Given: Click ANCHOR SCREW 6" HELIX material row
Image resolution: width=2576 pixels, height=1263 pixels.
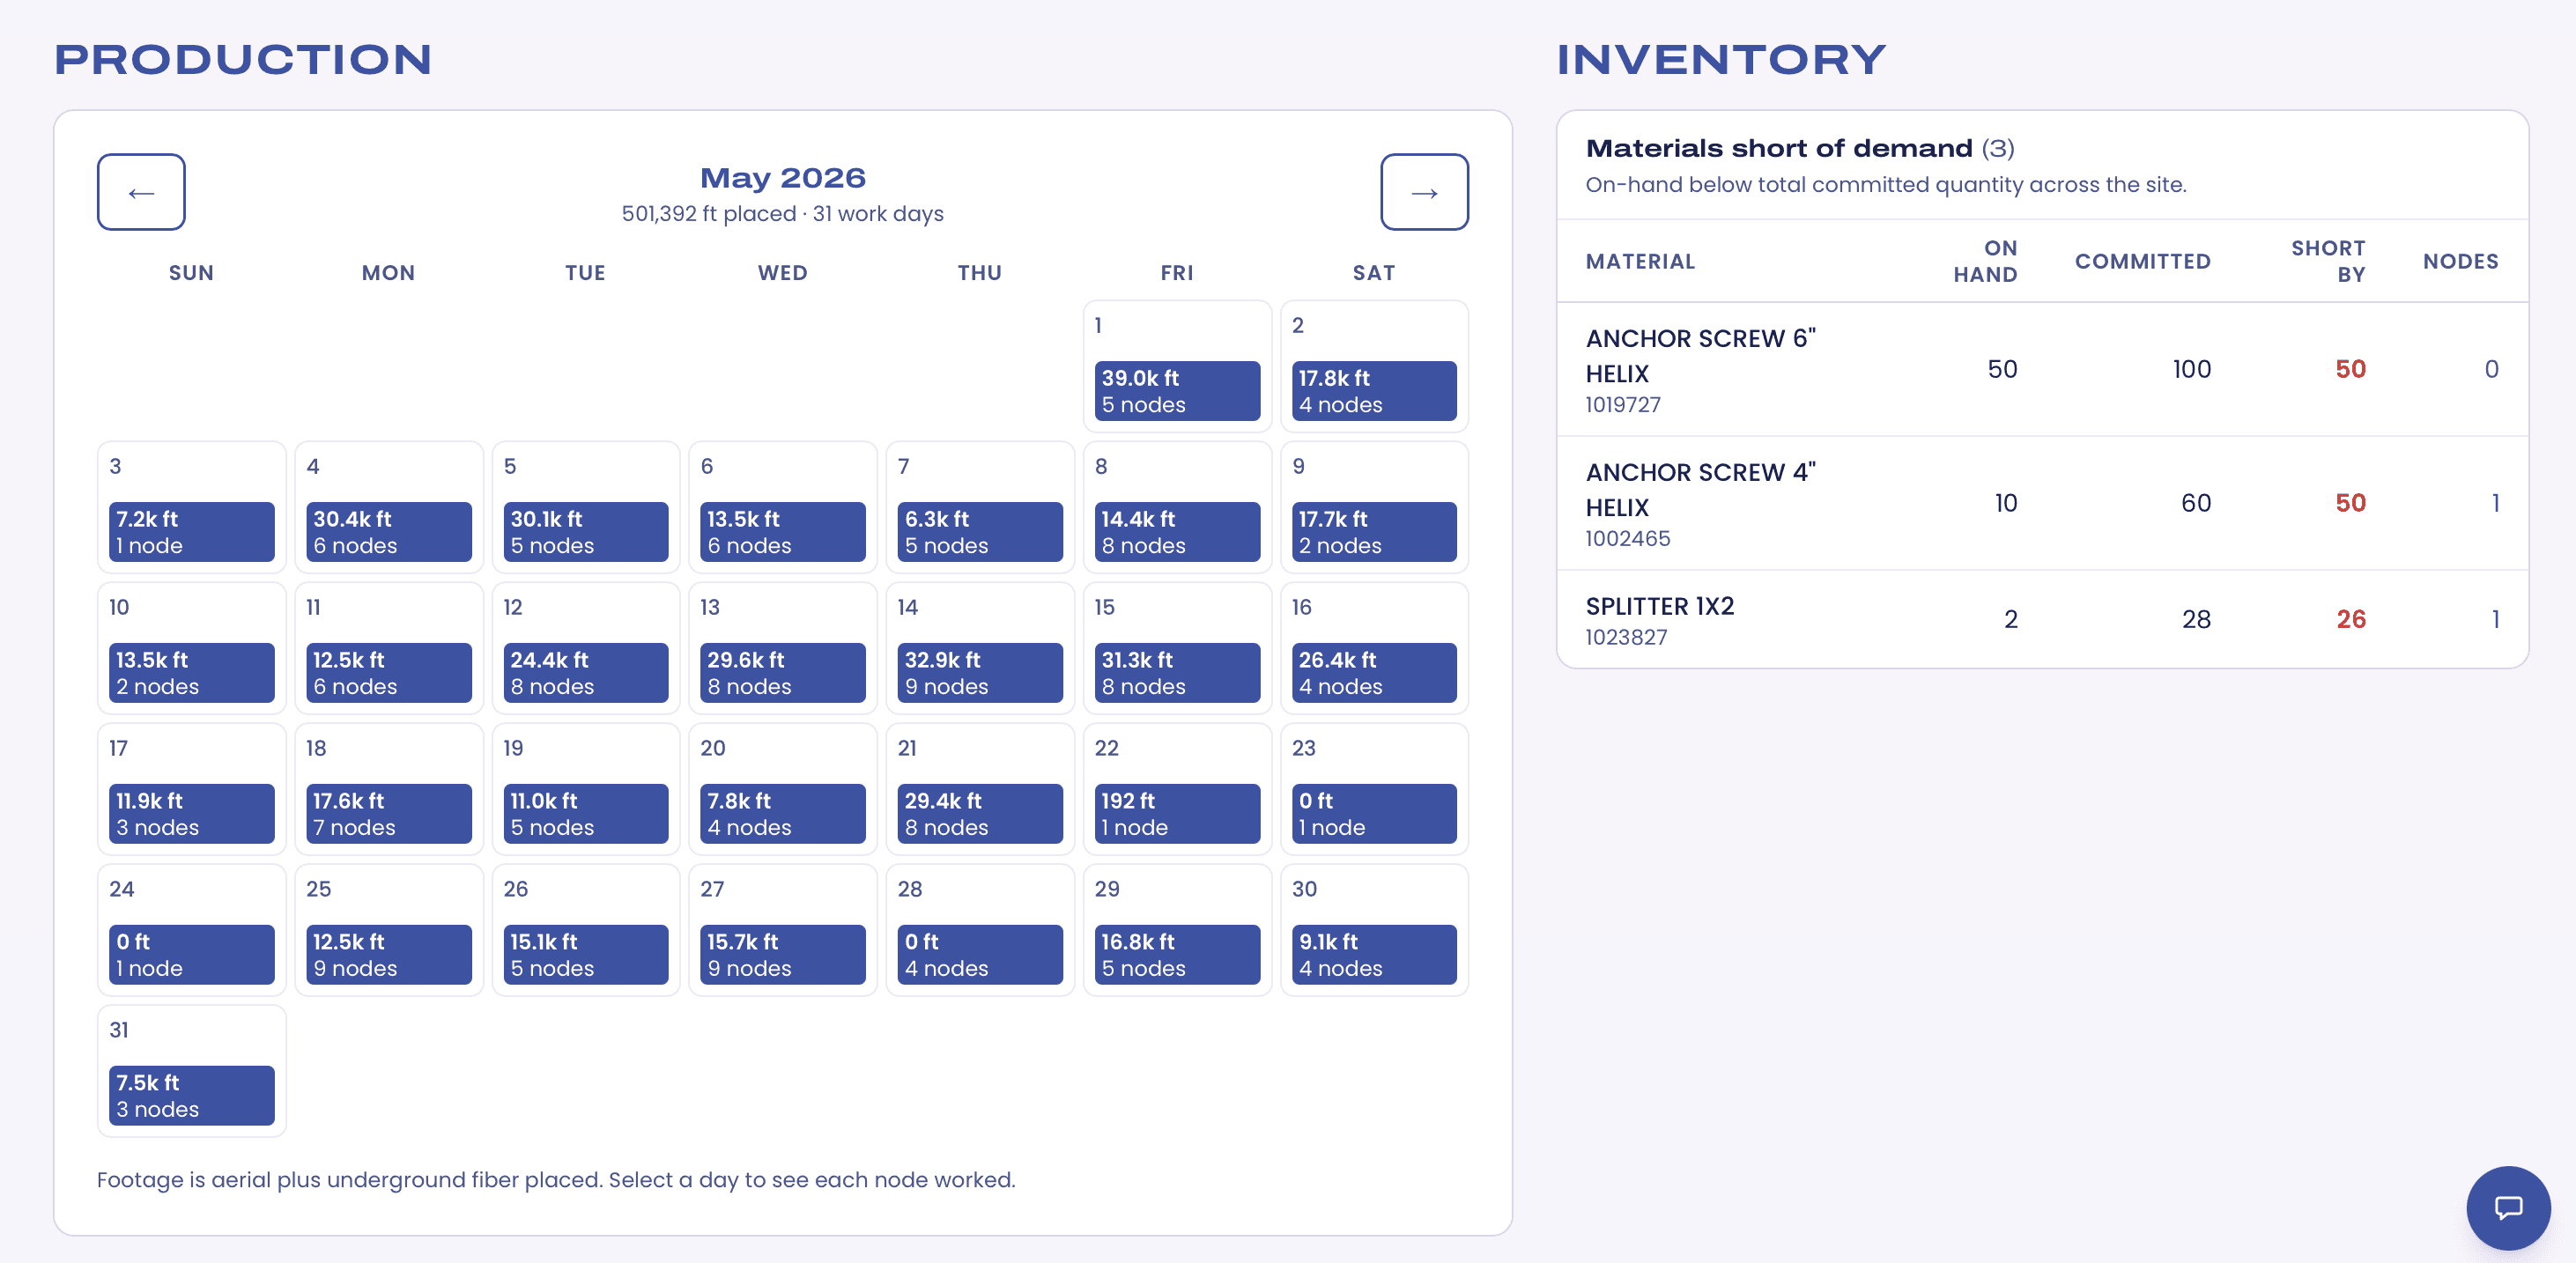Looking at the screenshot, I should click(x=2042, y=370).
